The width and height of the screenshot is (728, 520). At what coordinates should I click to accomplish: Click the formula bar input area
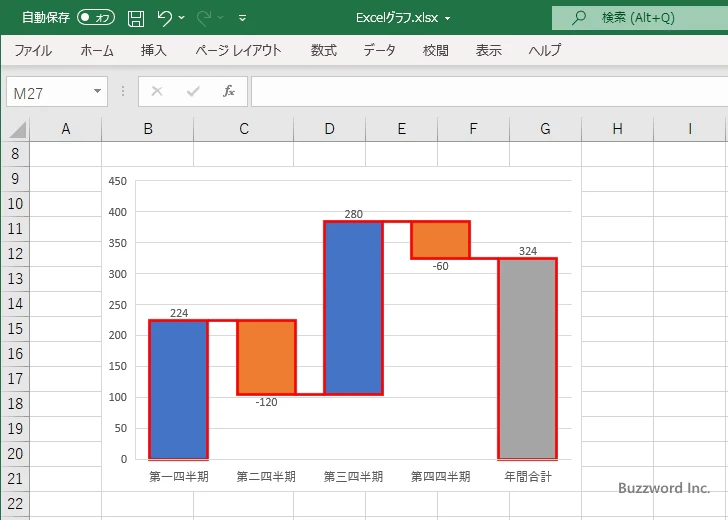coord(489,92)
